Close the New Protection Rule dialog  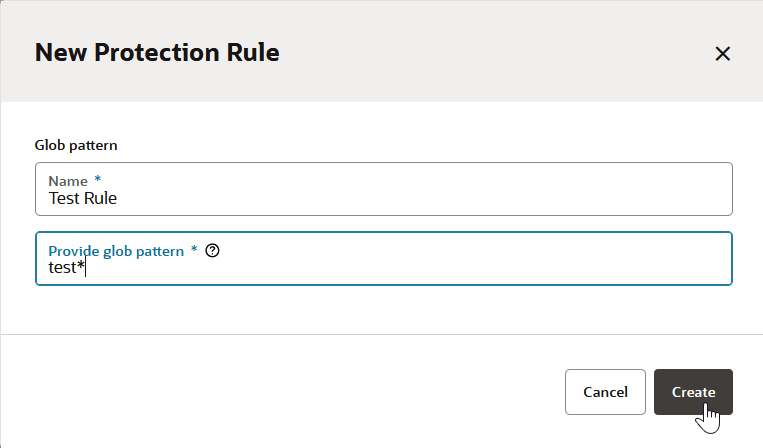point(722,54)
